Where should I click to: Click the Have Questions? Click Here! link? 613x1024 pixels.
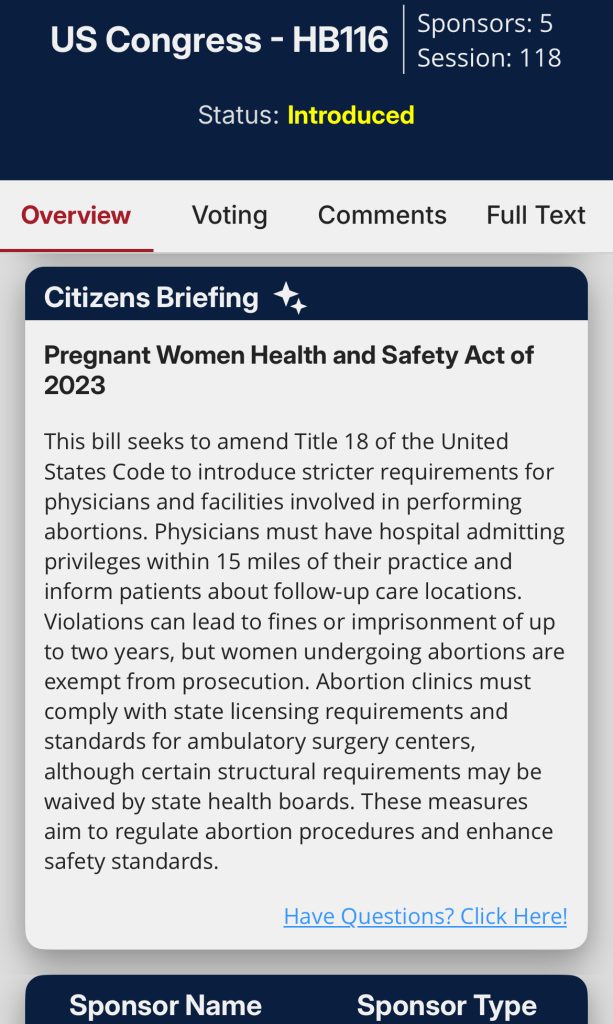point(425,915)
